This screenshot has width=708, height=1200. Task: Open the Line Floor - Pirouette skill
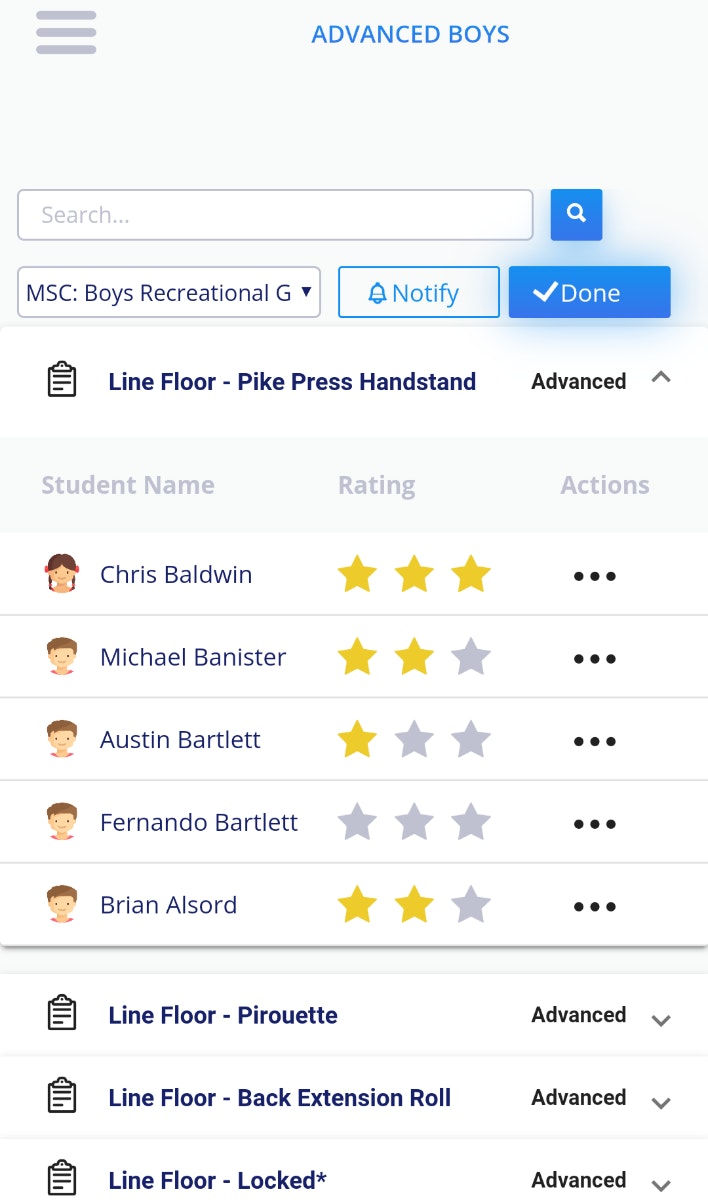(x=222, y=1014)
